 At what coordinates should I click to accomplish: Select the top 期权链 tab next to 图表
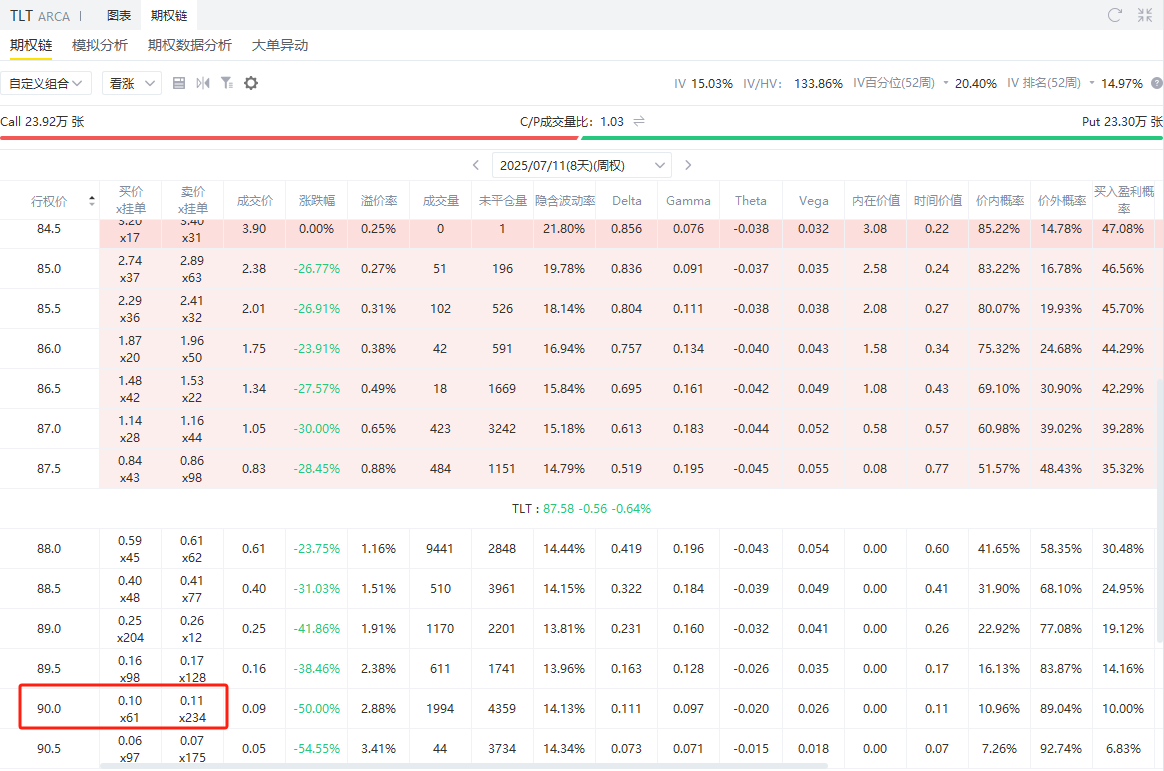(169, 15)
